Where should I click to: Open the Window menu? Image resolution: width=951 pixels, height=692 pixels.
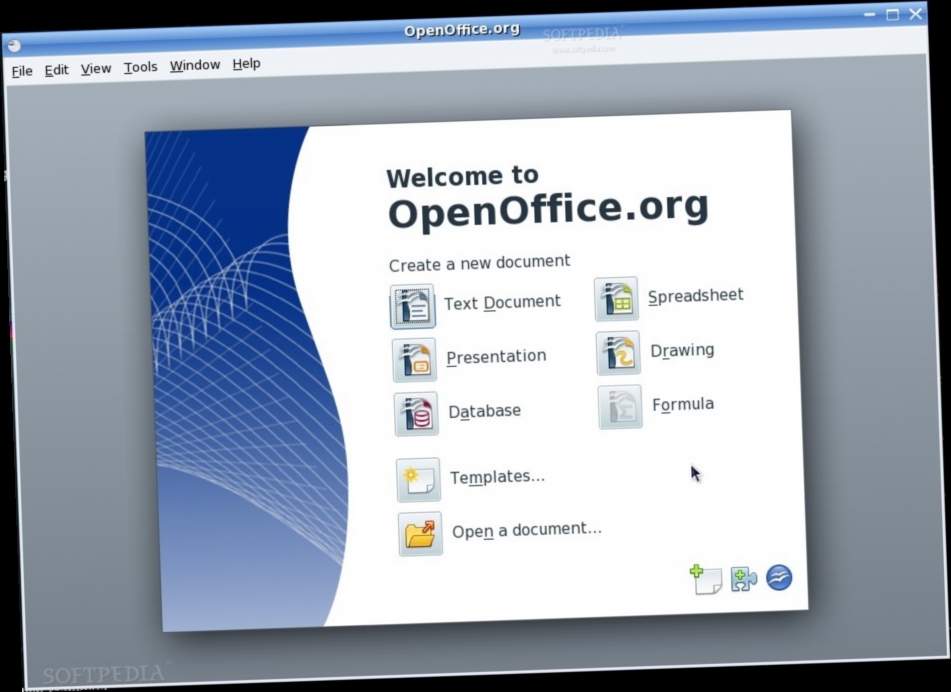(194, 64)
